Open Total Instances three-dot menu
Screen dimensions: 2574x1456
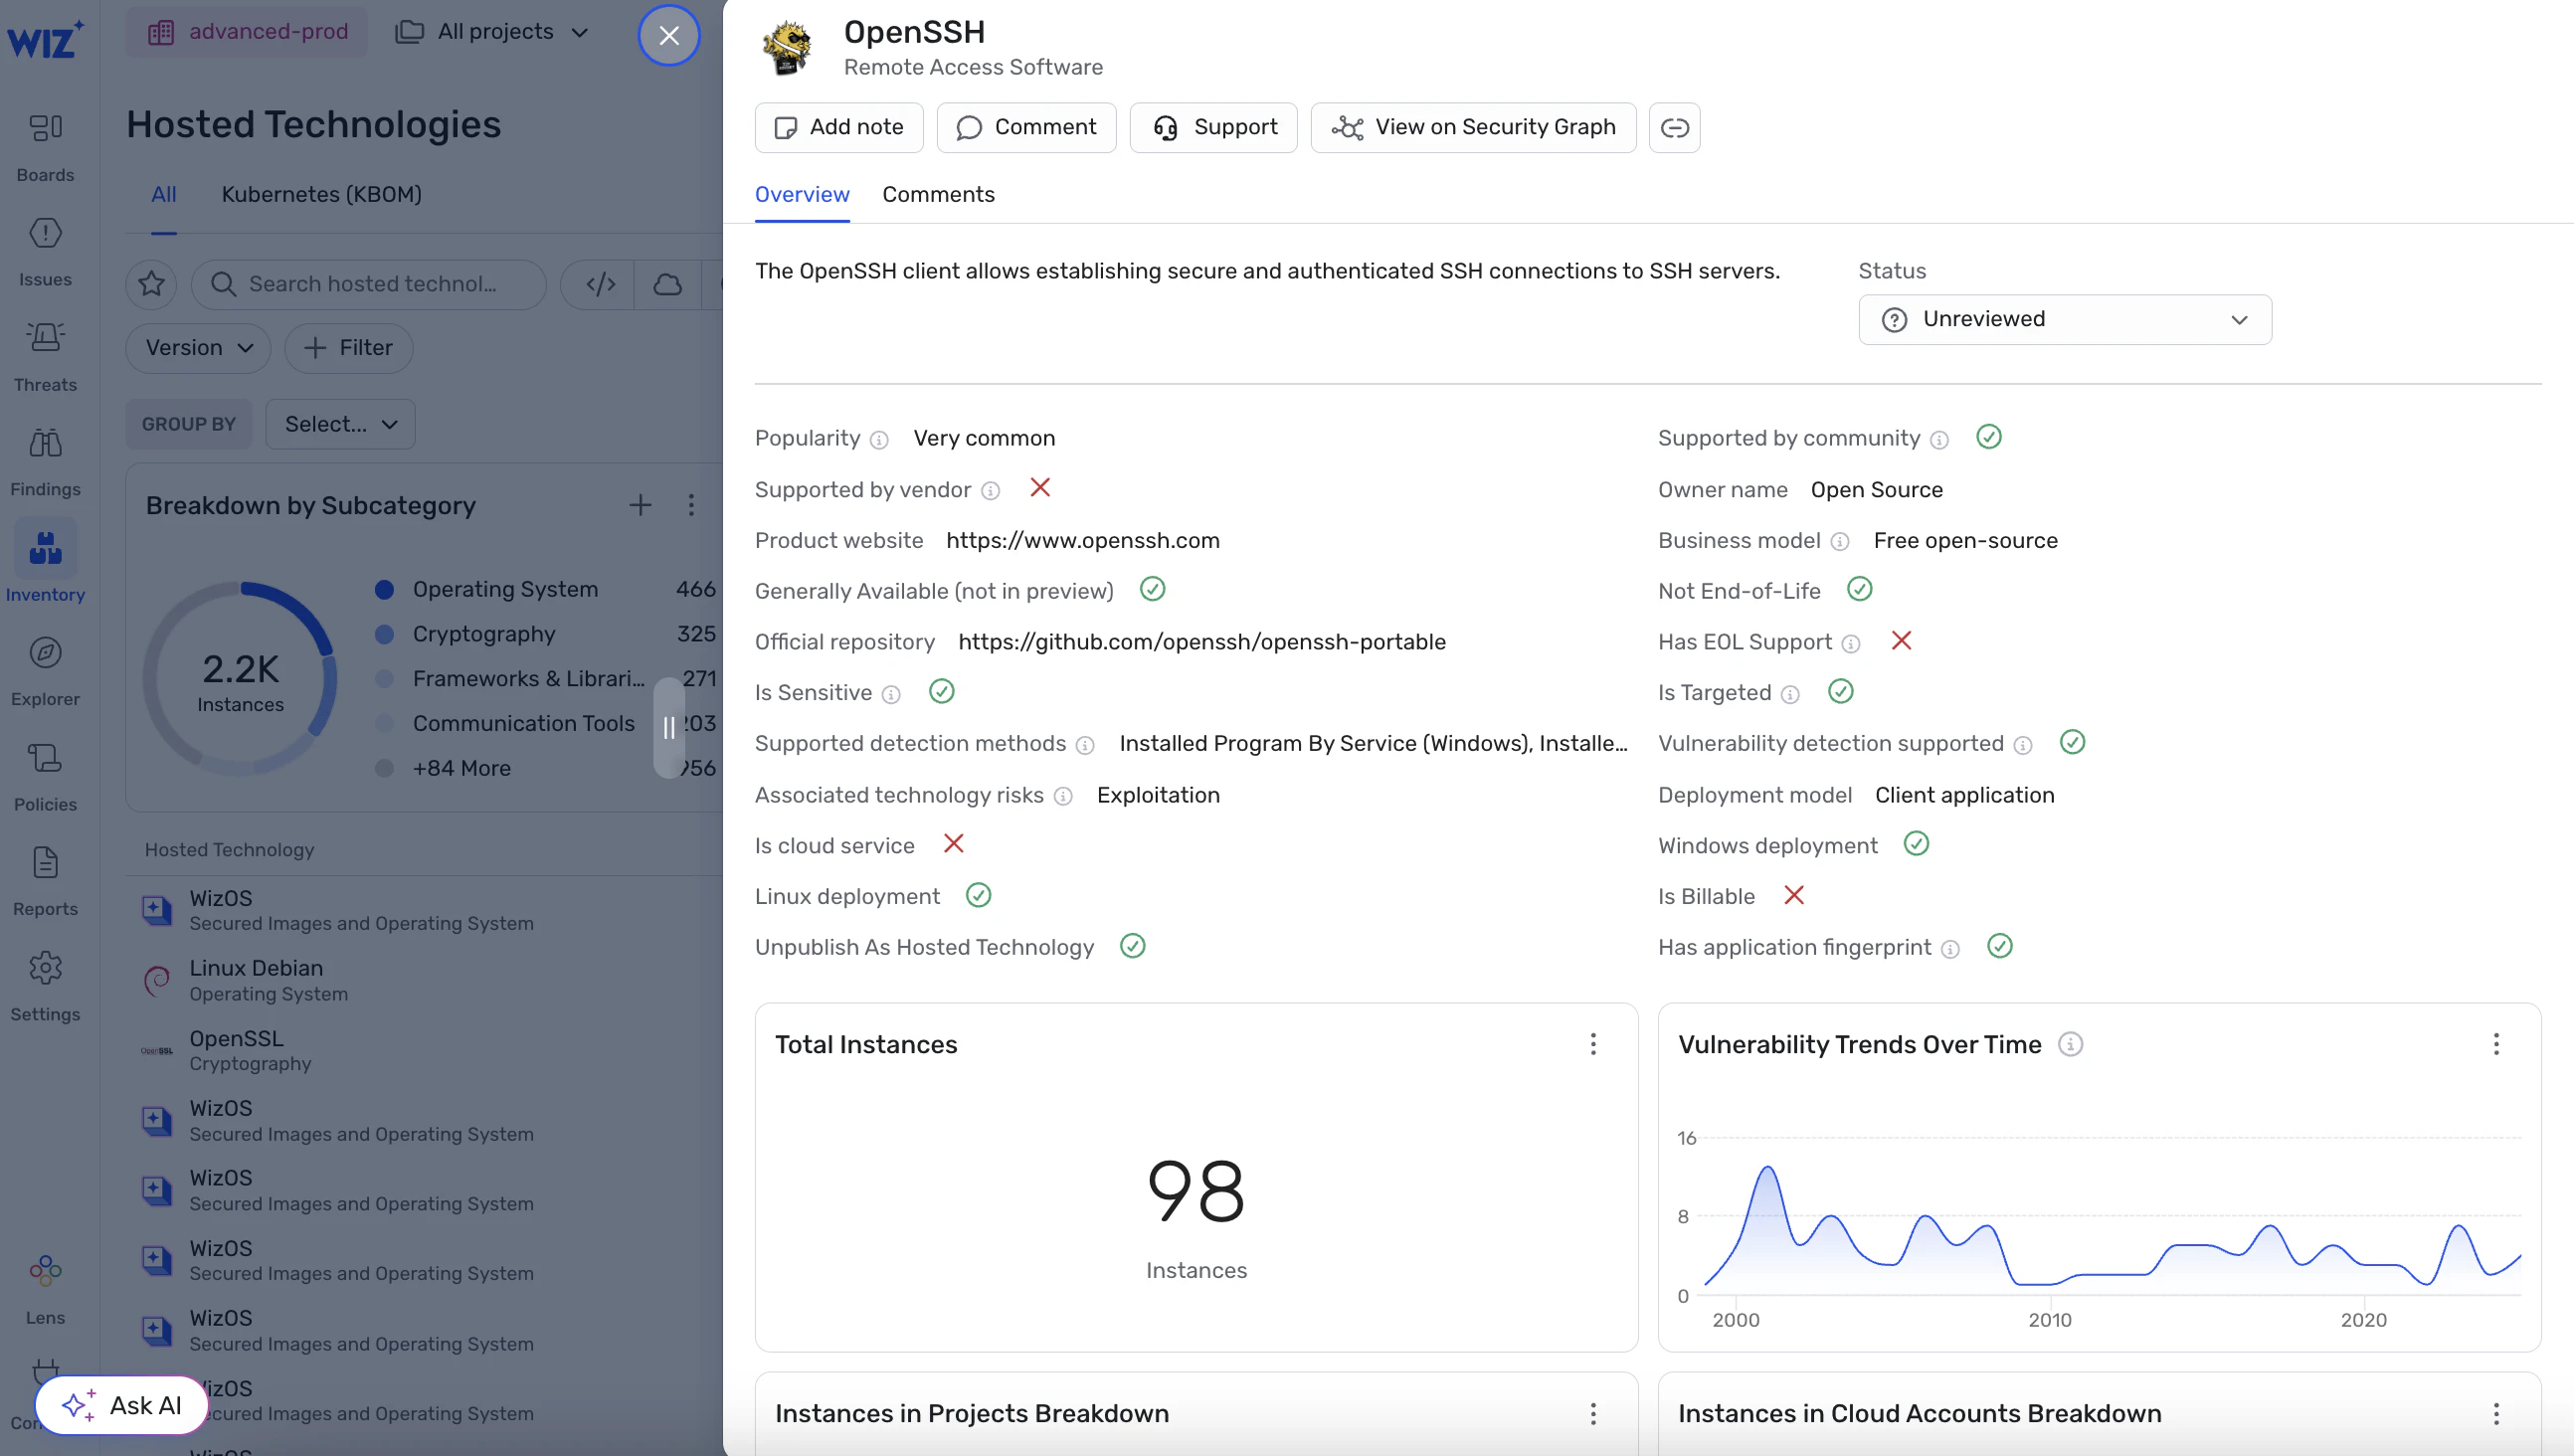tap(1593, 1044)
